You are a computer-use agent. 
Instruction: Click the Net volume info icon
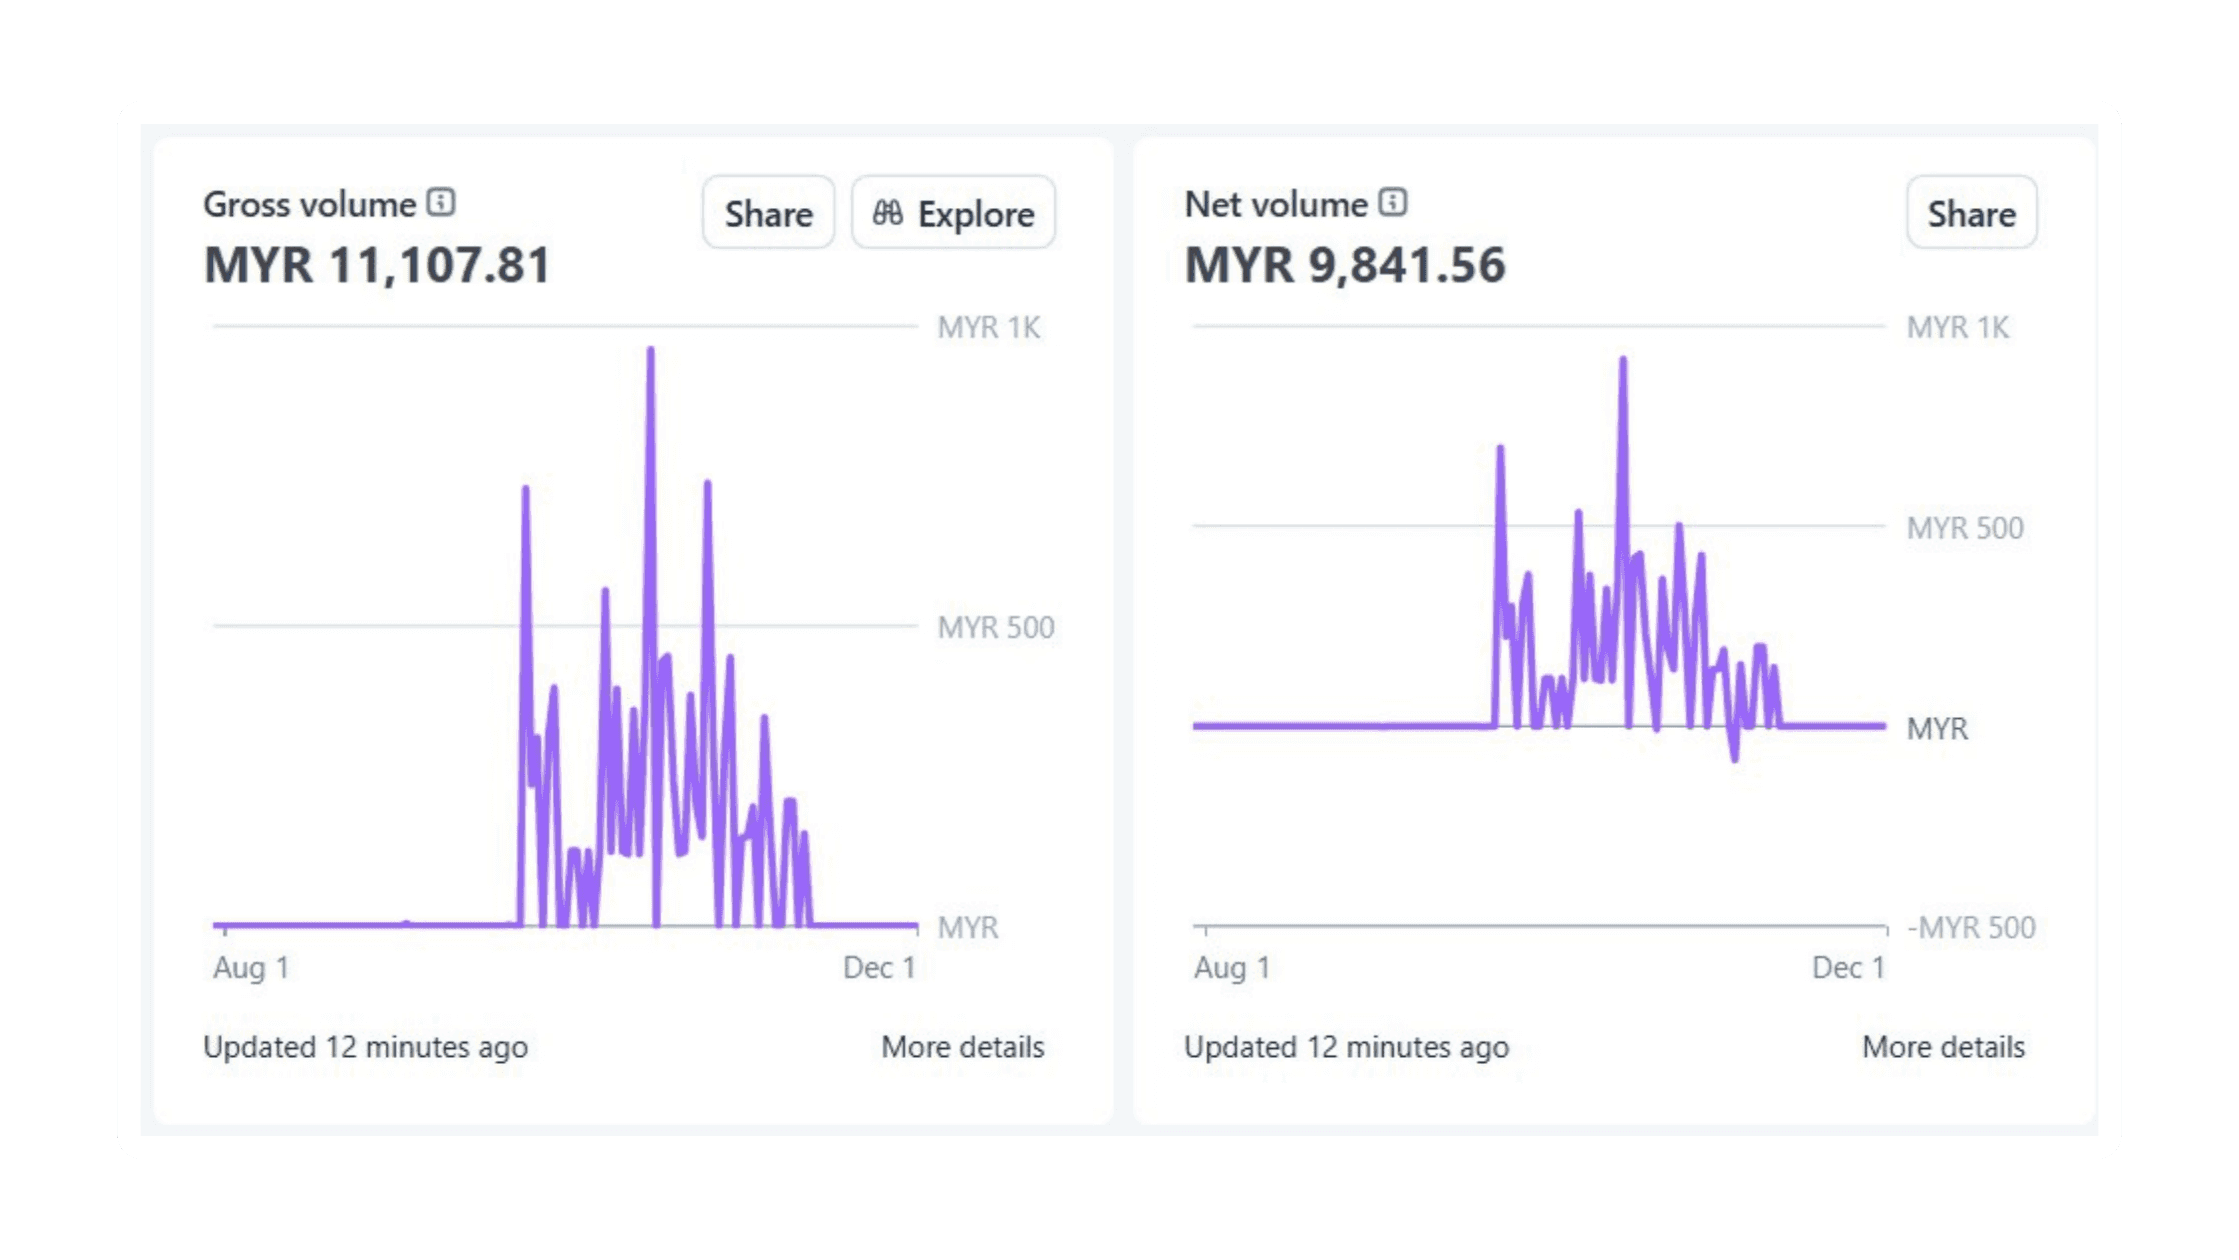pyautogui.click(x=1393, y=203)
